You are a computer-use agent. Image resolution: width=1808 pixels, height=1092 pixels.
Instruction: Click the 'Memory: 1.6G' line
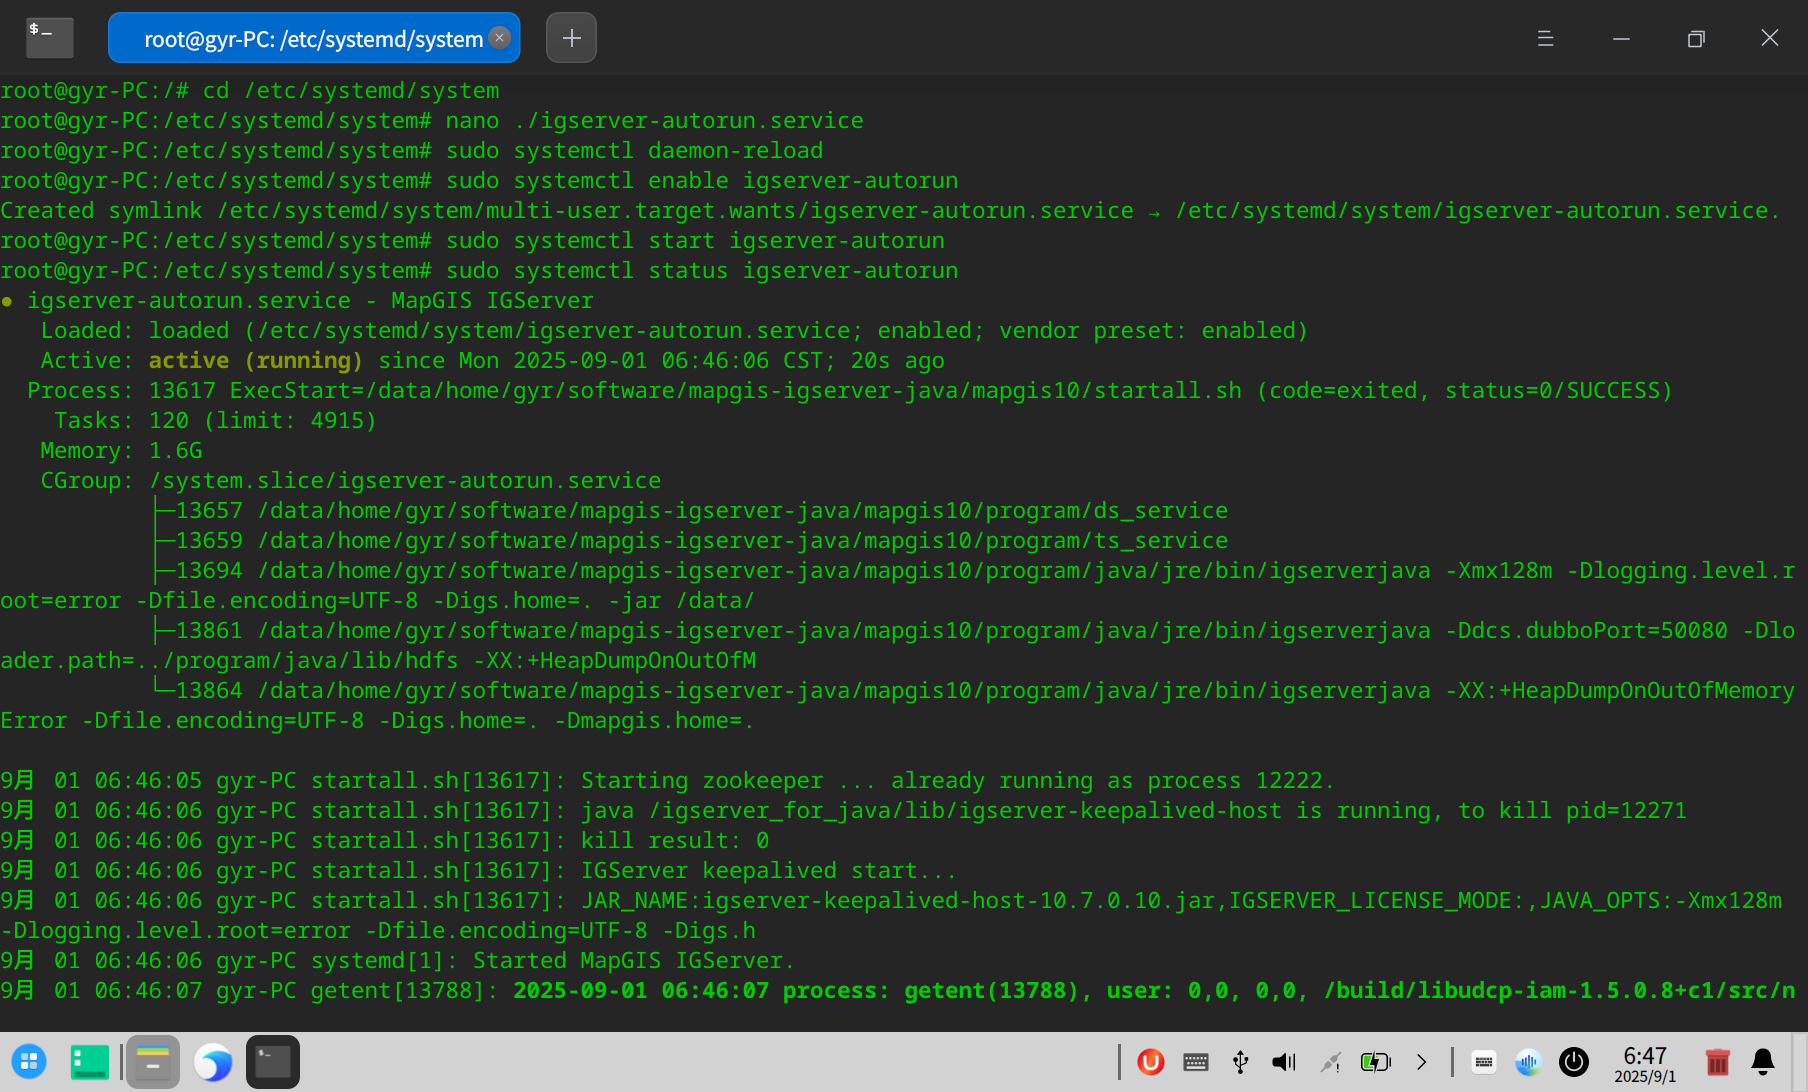pyautogui.click(x=121, y=450)
